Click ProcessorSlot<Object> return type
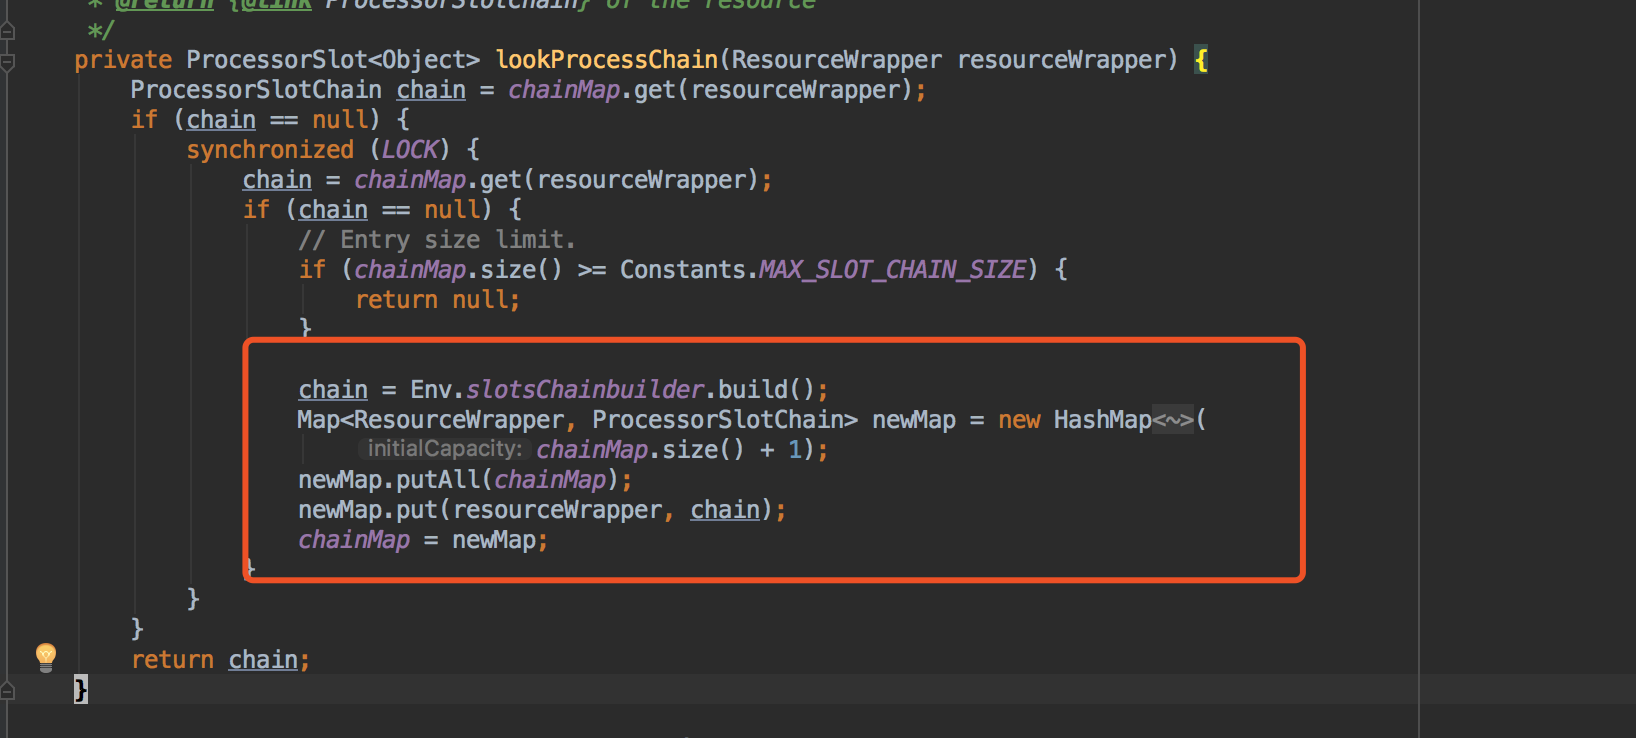1636x738 pixels. (x=333, y=60)
